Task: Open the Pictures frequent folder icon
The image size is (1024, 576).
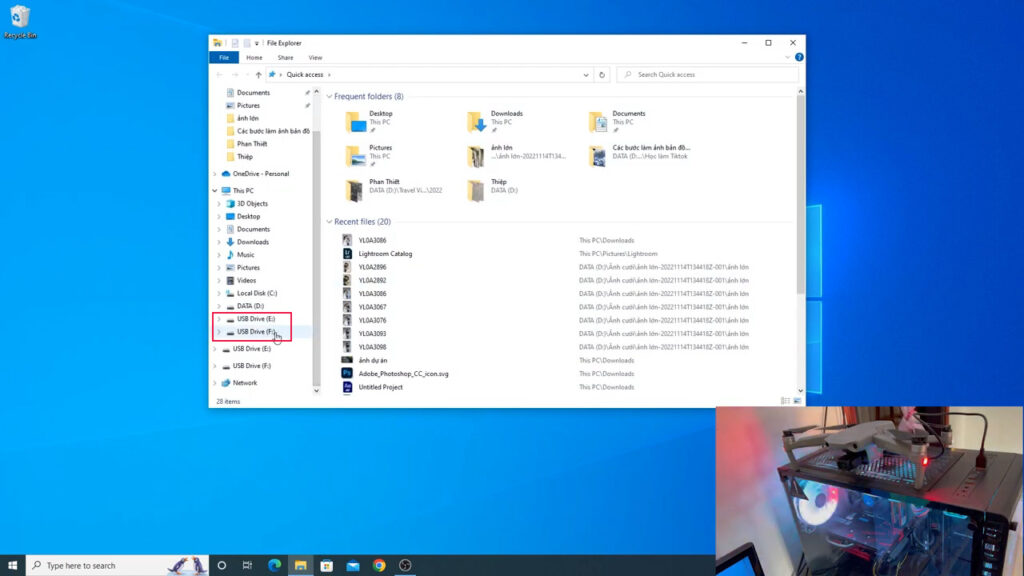Action: (x=356, y=155)
